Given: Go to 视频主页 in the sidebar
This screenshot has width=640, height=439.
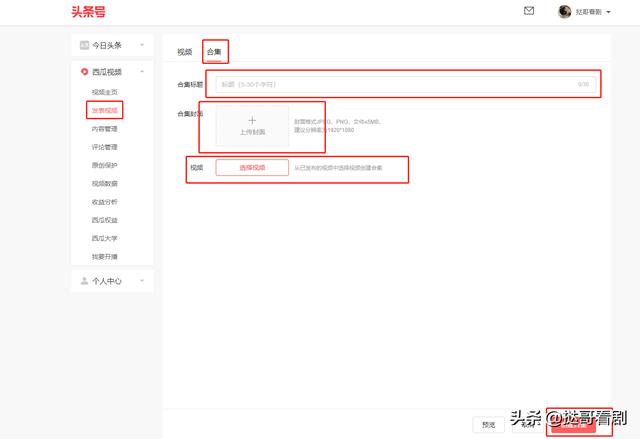Looking at the screenshot, I should pyautogui.click(x=104, y=92).
